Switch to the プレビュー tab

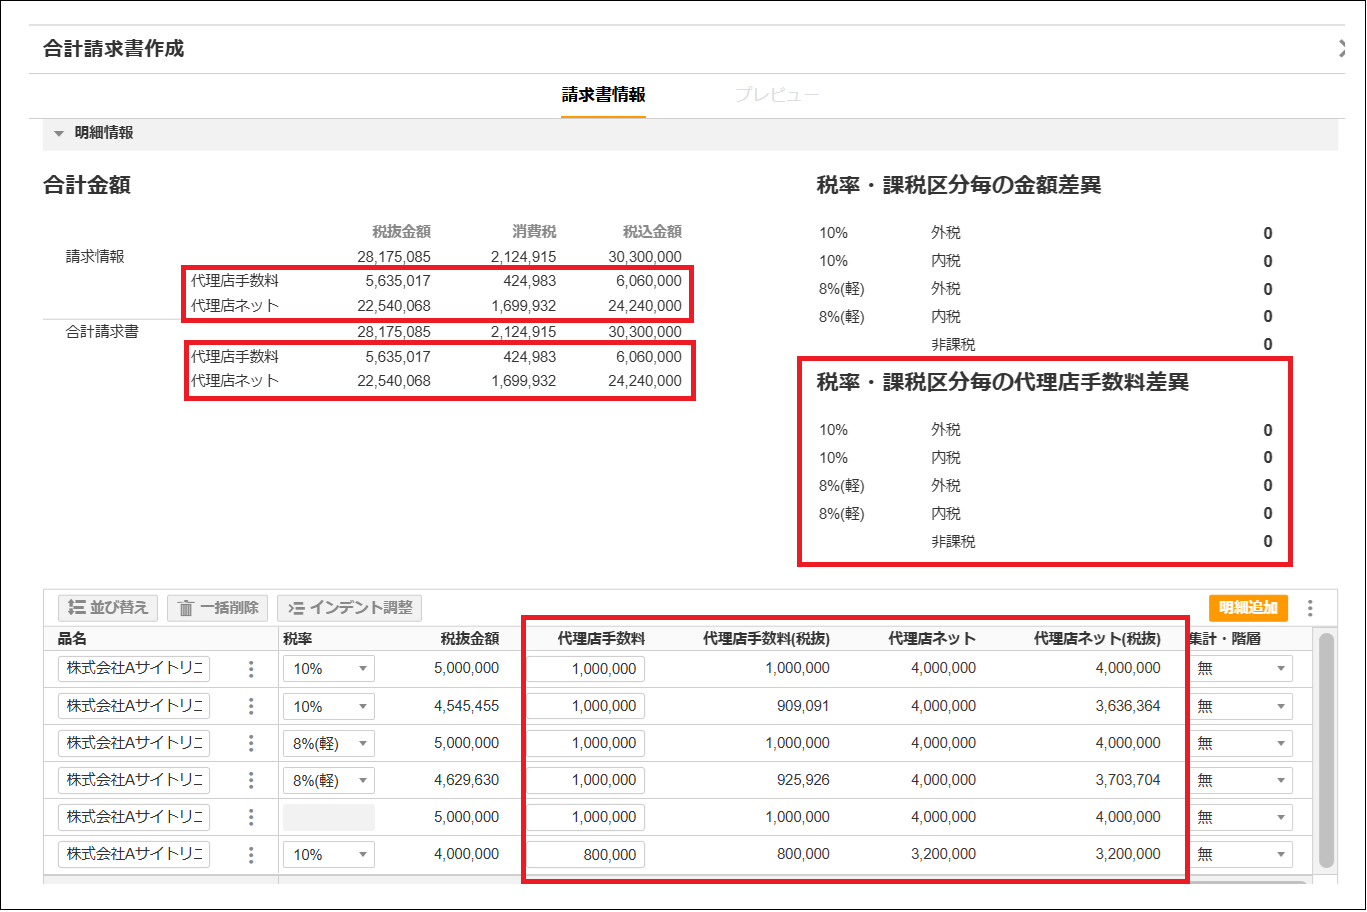(776, 95)
